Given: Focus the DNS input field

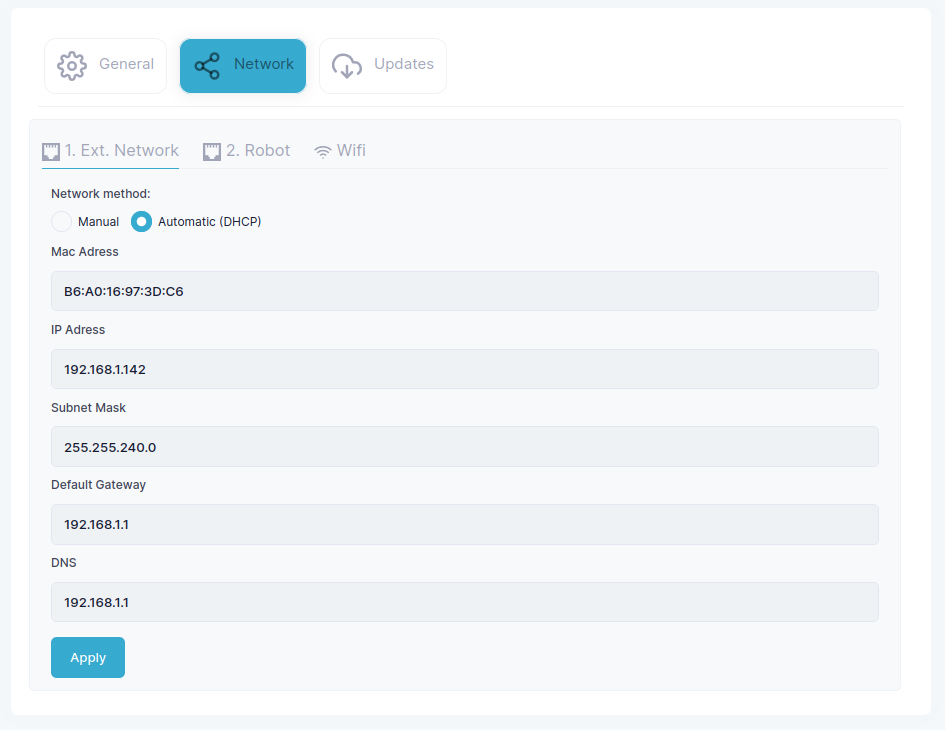Looking at the screenshot, I should (465, 602).
